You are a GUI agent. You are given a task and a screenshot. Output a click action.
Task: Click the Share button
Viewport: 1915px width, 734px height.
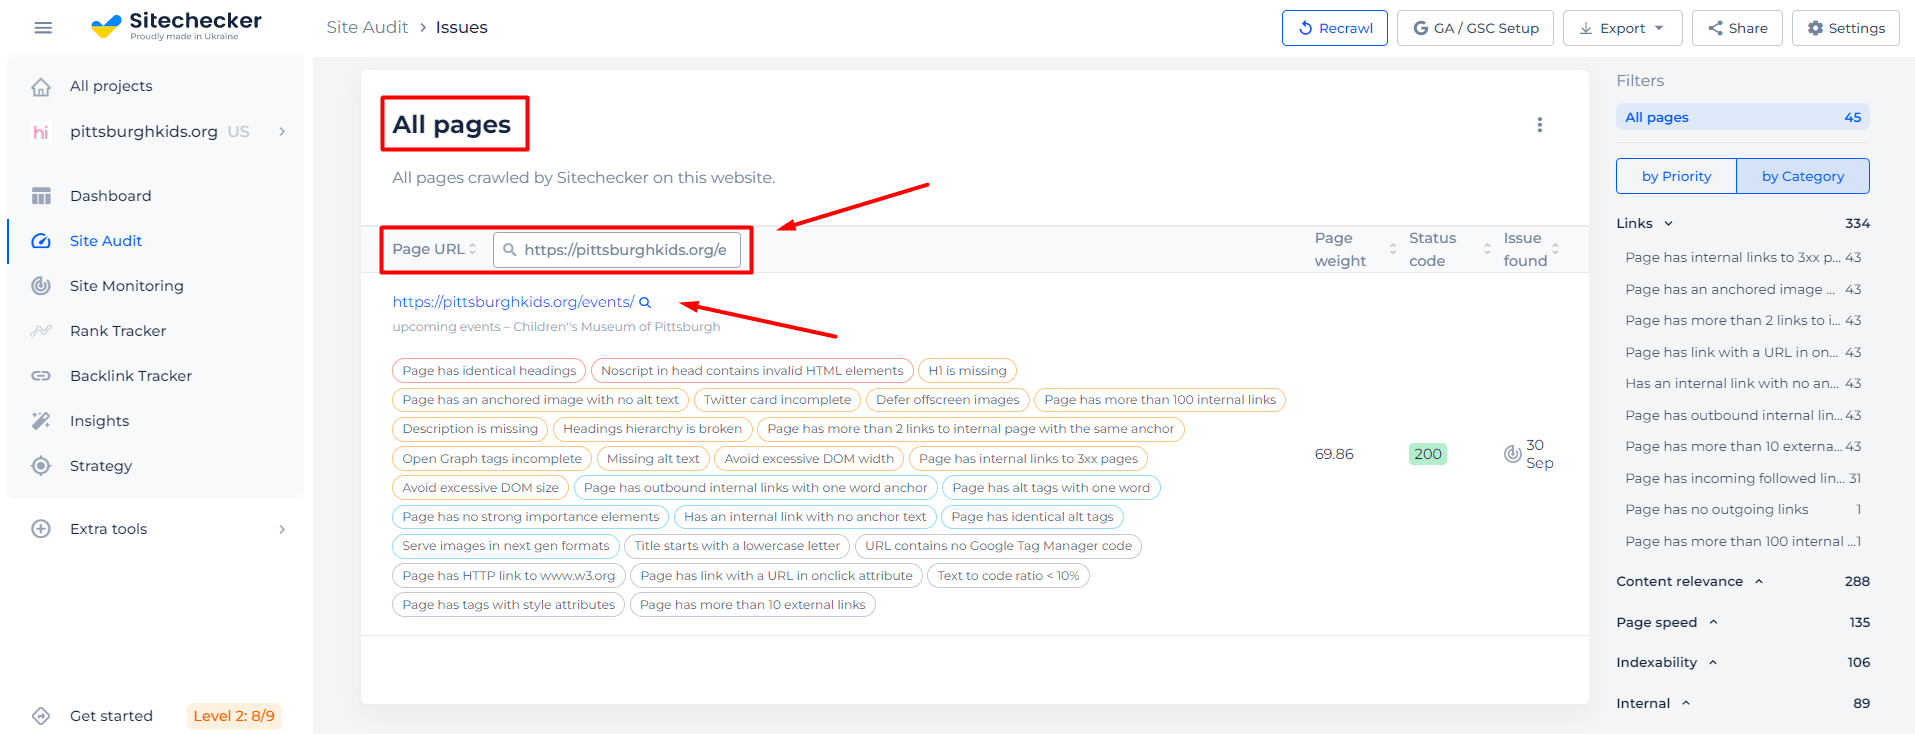1737,28
